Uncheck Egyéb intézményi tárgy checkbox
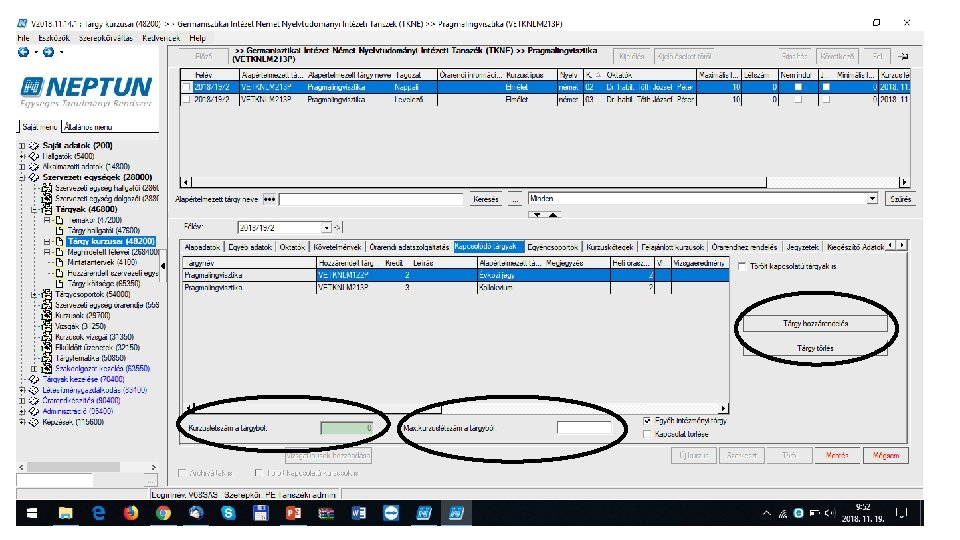960x540 pixels. pyautogui.click(x=647, y=421)
